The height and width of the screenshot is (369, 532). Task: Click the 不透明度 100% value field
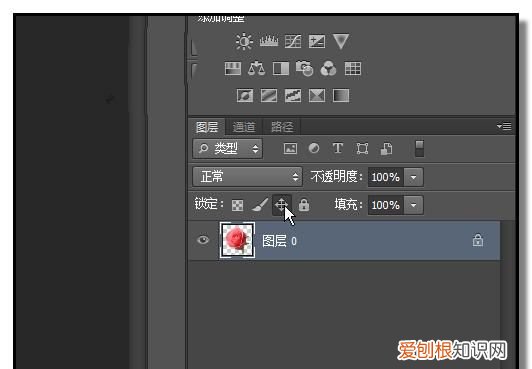click(x=386, y=177)
